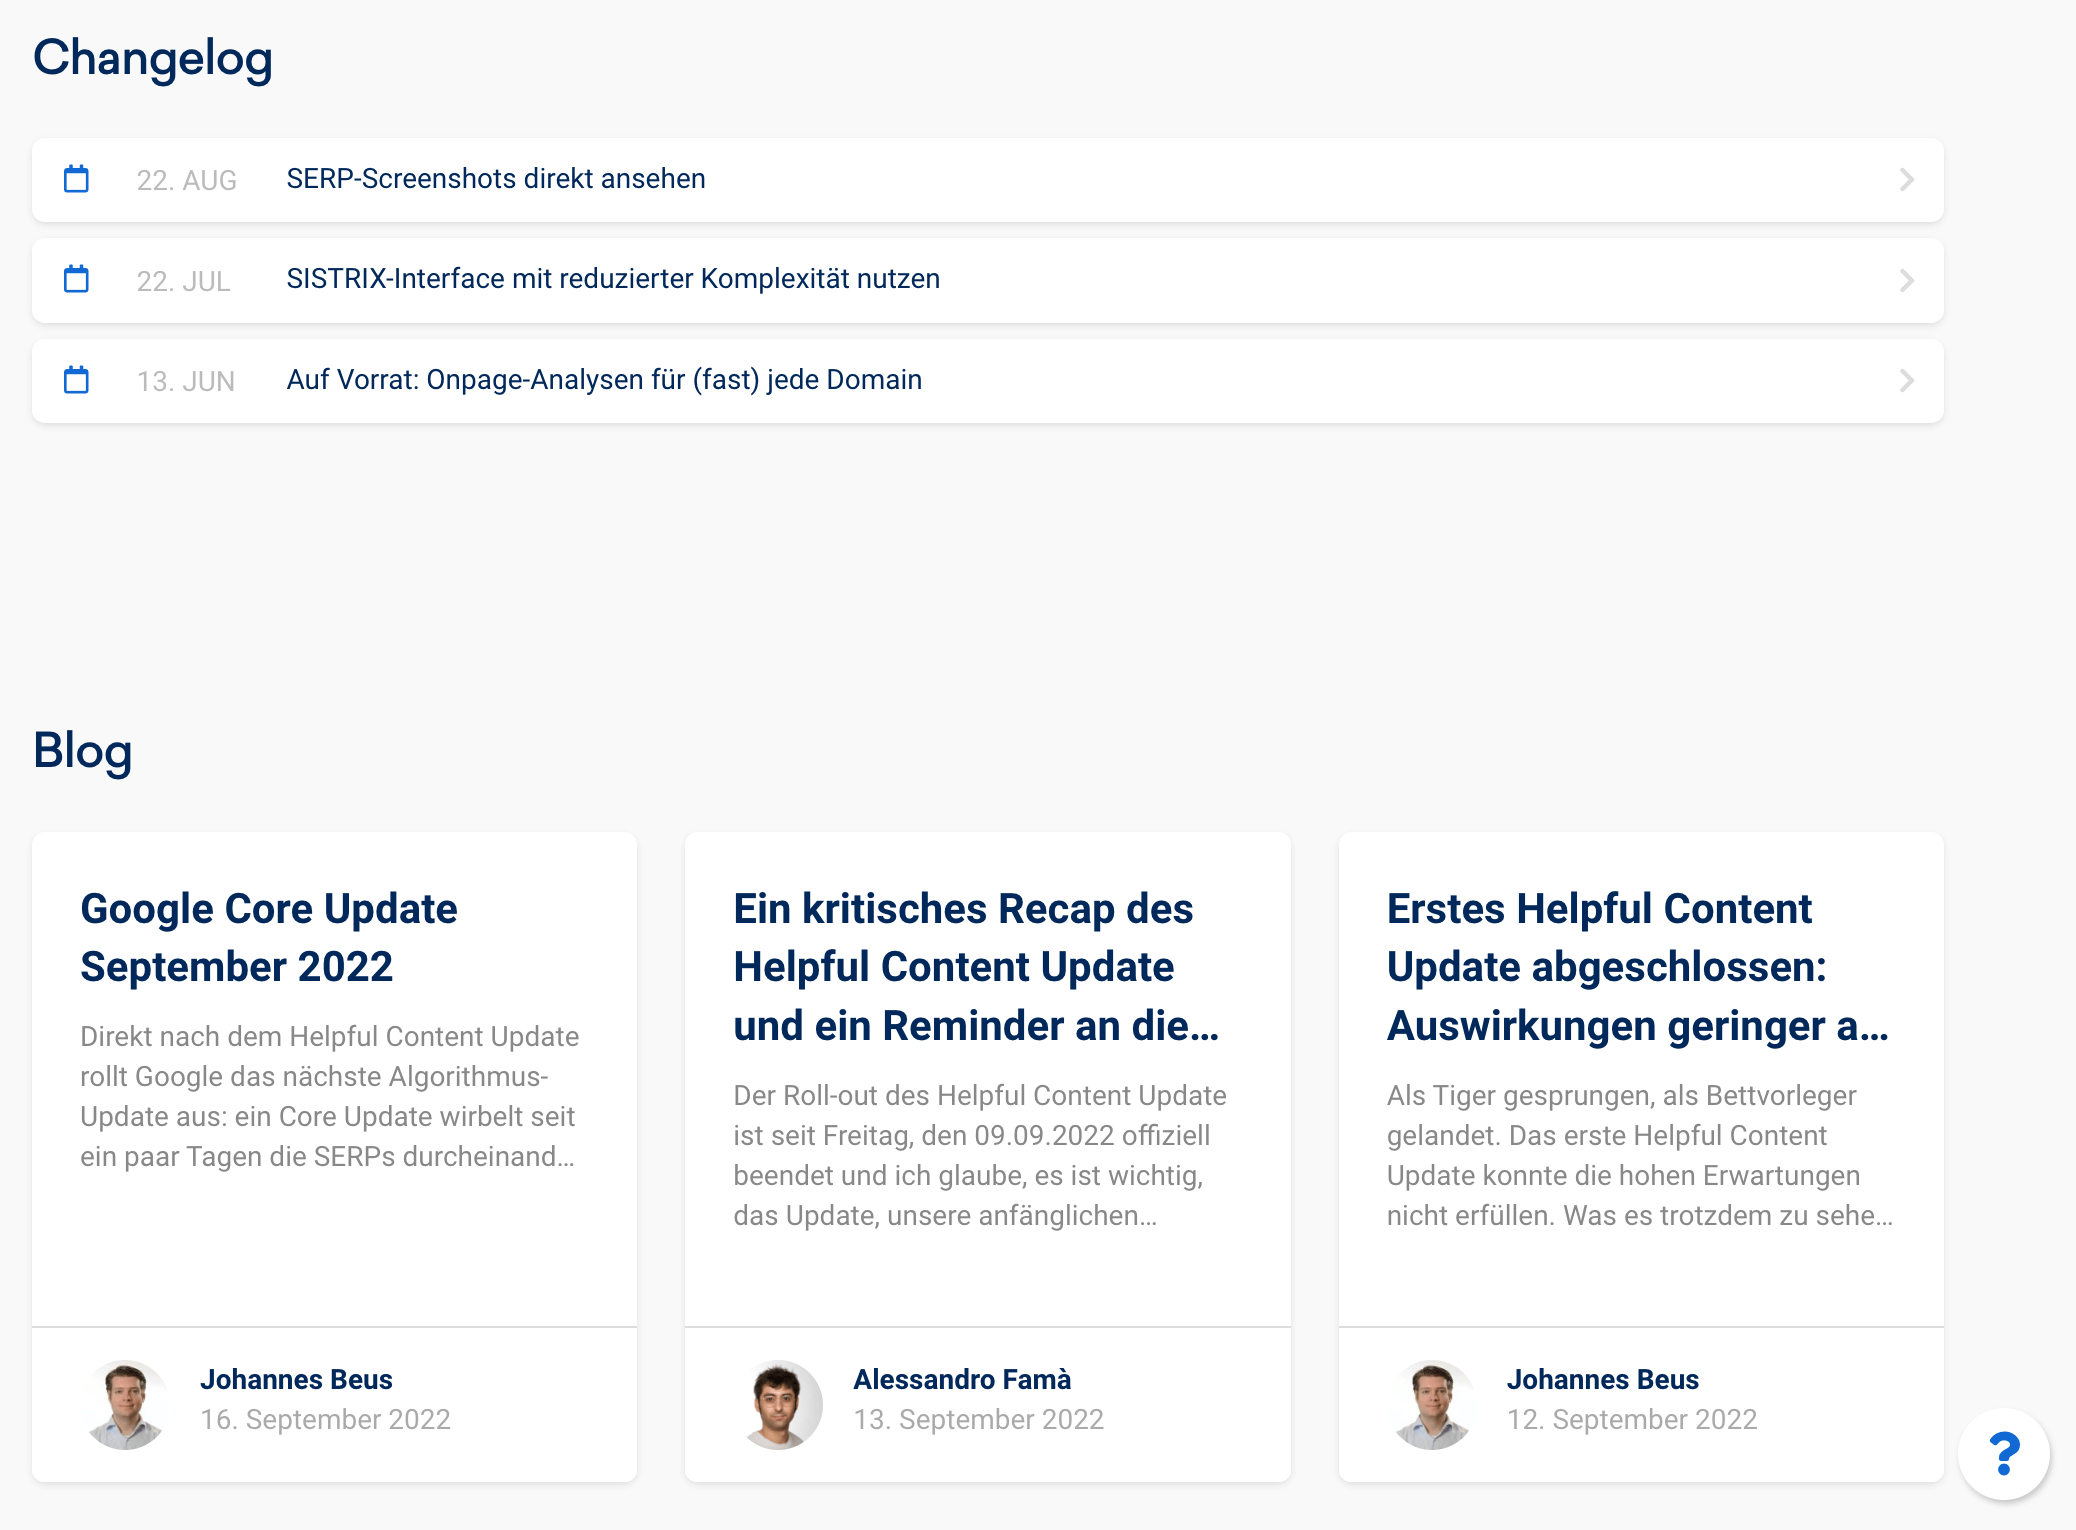Open 'Google Core Update September 2022' article

pos(269,937)
